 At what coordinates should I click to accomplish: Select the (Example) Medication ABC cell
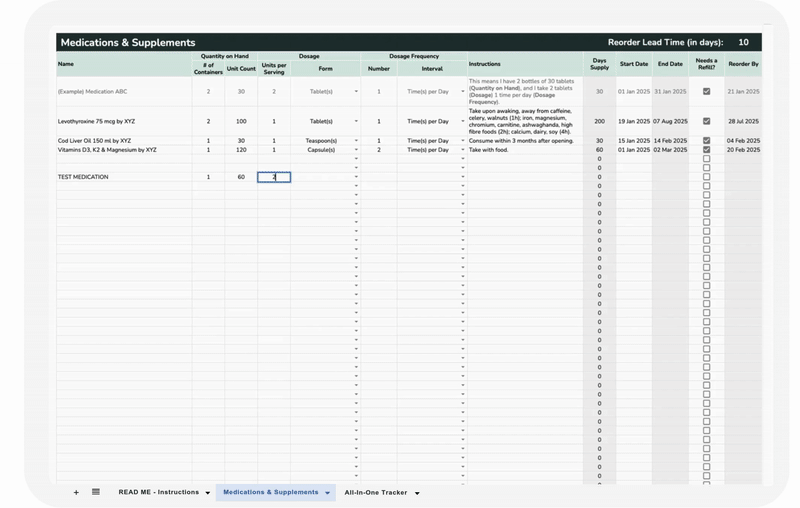point(124,92)
